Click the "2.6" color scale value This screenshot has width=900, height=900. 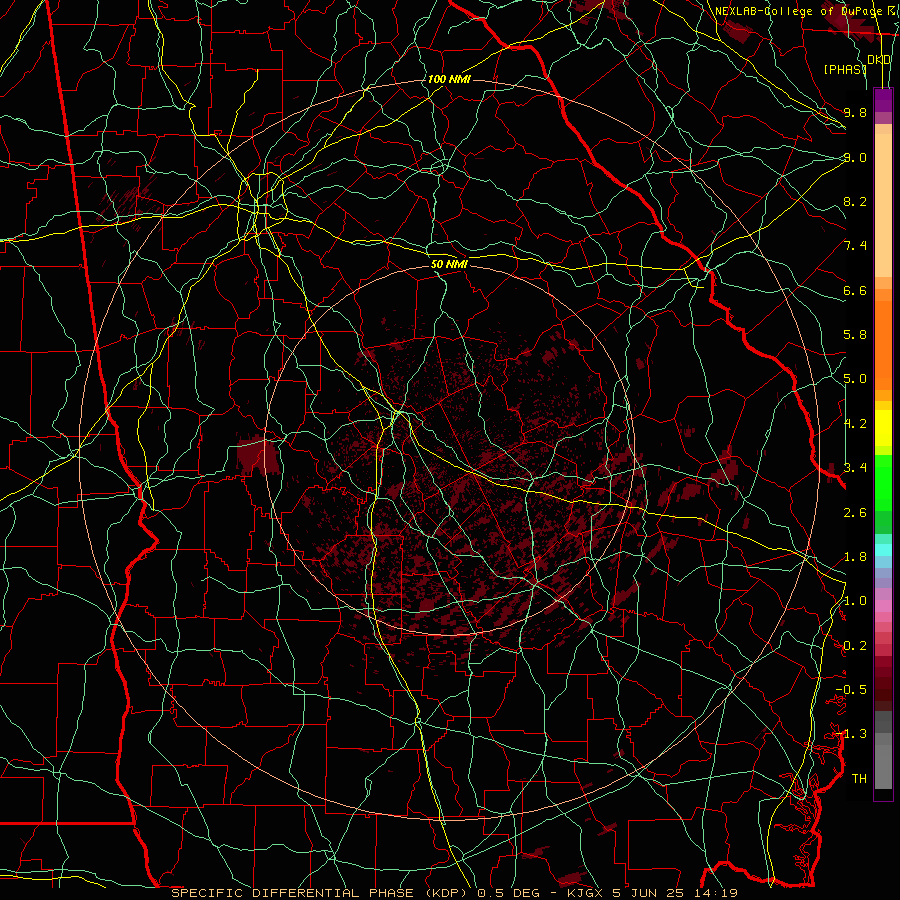[855, 512]
